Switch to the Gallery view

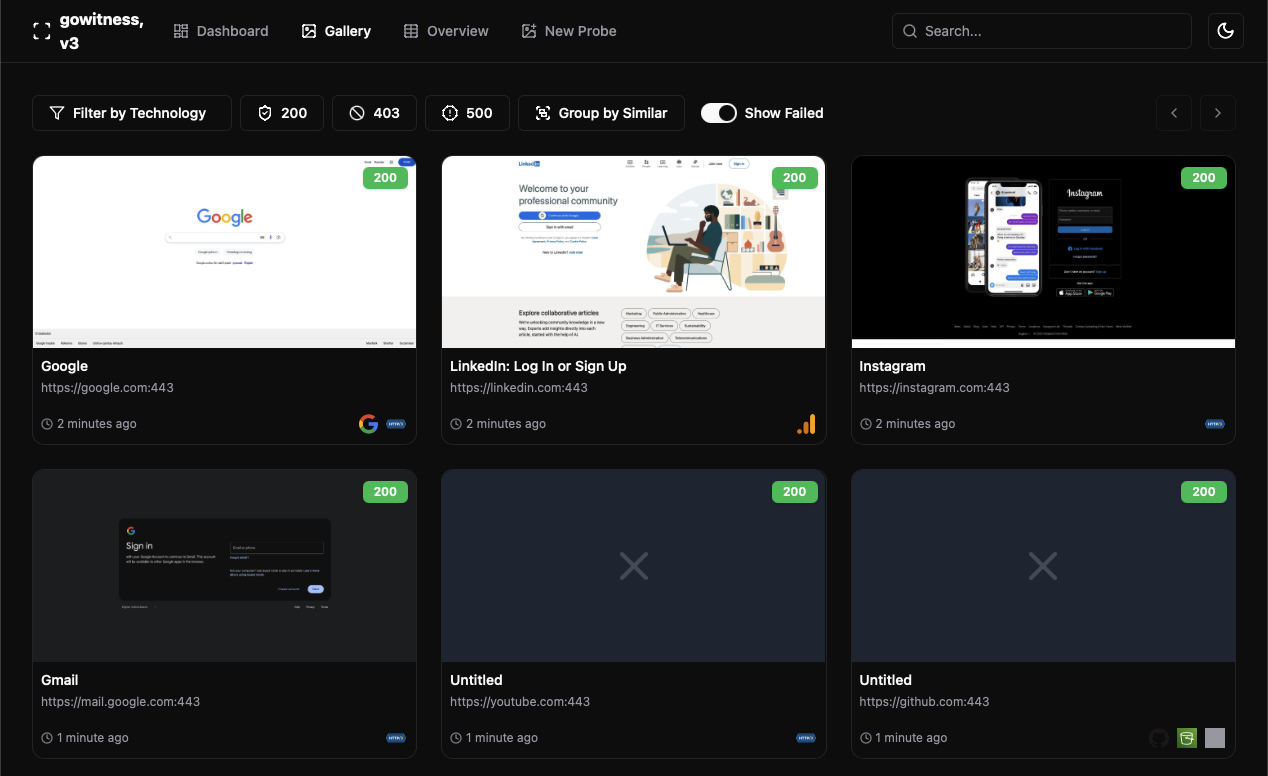click(336, 31)
